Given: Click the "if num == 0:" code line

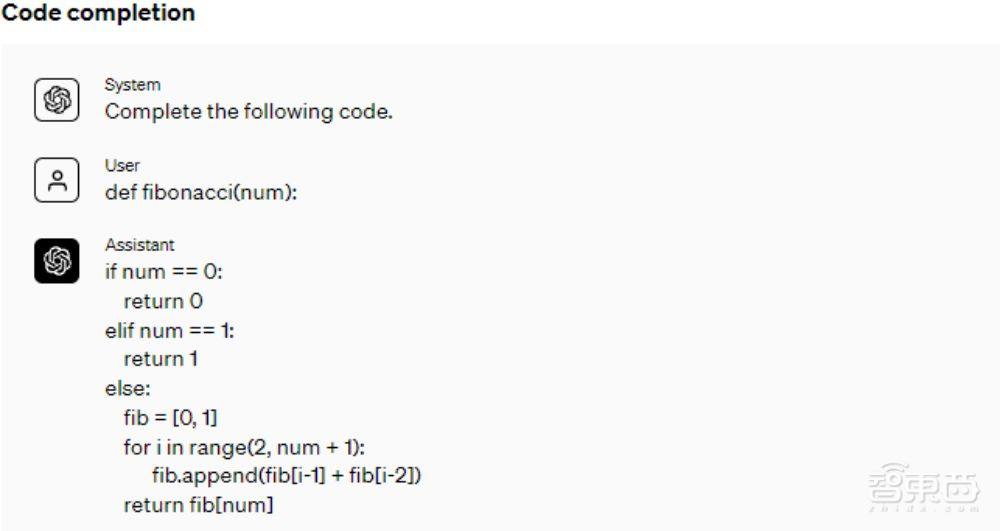Looking at the screenshot, I should tap(164, 271).
